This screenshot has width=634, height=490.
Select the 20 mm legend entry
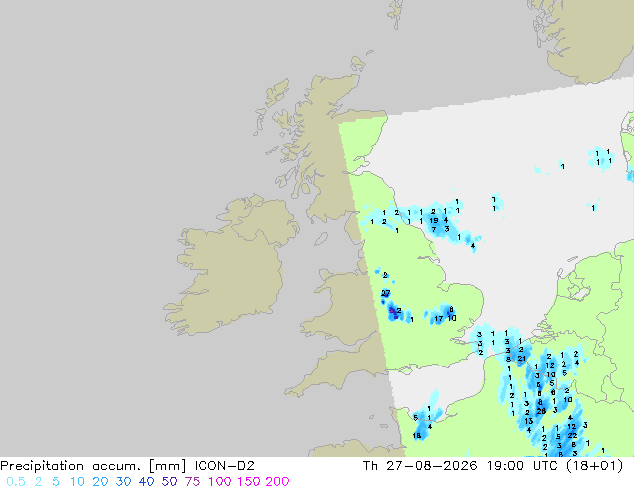100,482
